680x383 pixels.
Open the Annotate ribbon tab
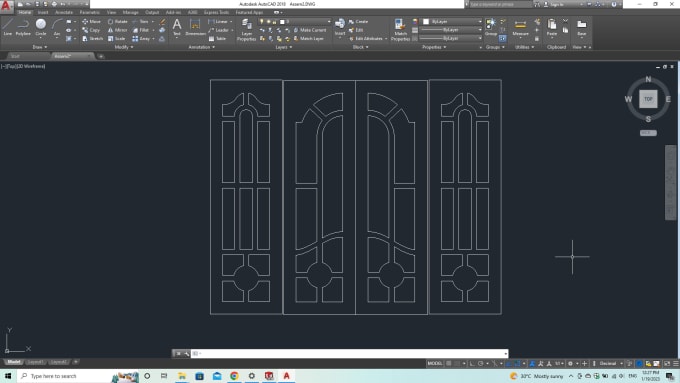tap(64, 12)
